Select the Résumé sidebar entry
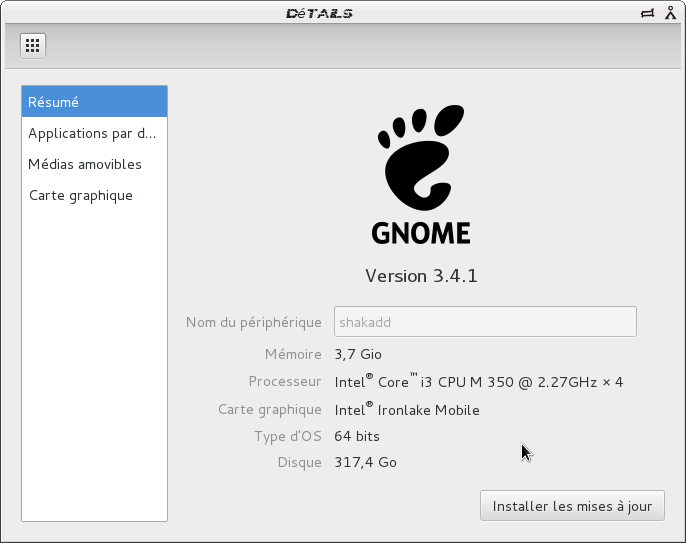 [94, 102]
